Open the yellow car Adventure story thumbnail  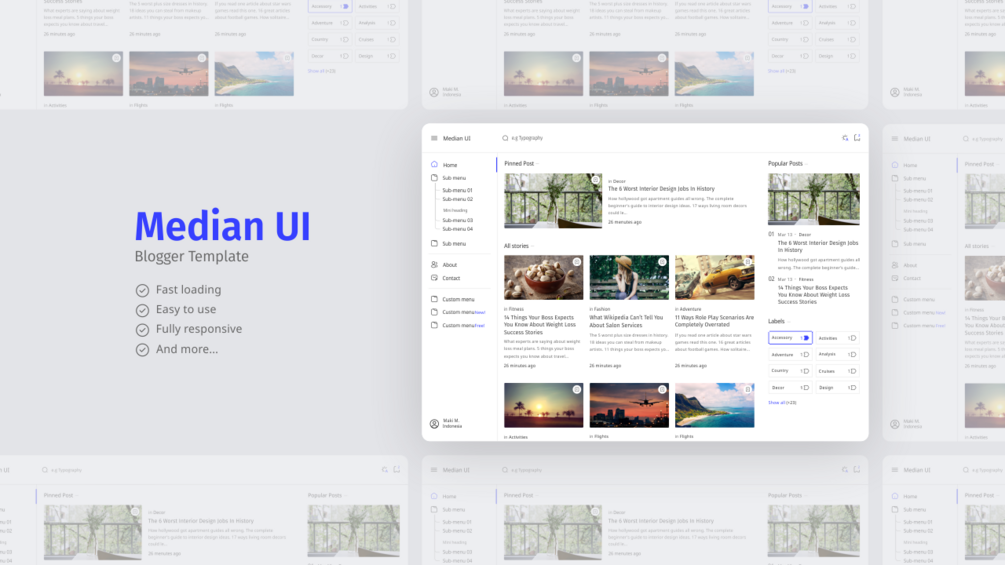click(714, 277)
